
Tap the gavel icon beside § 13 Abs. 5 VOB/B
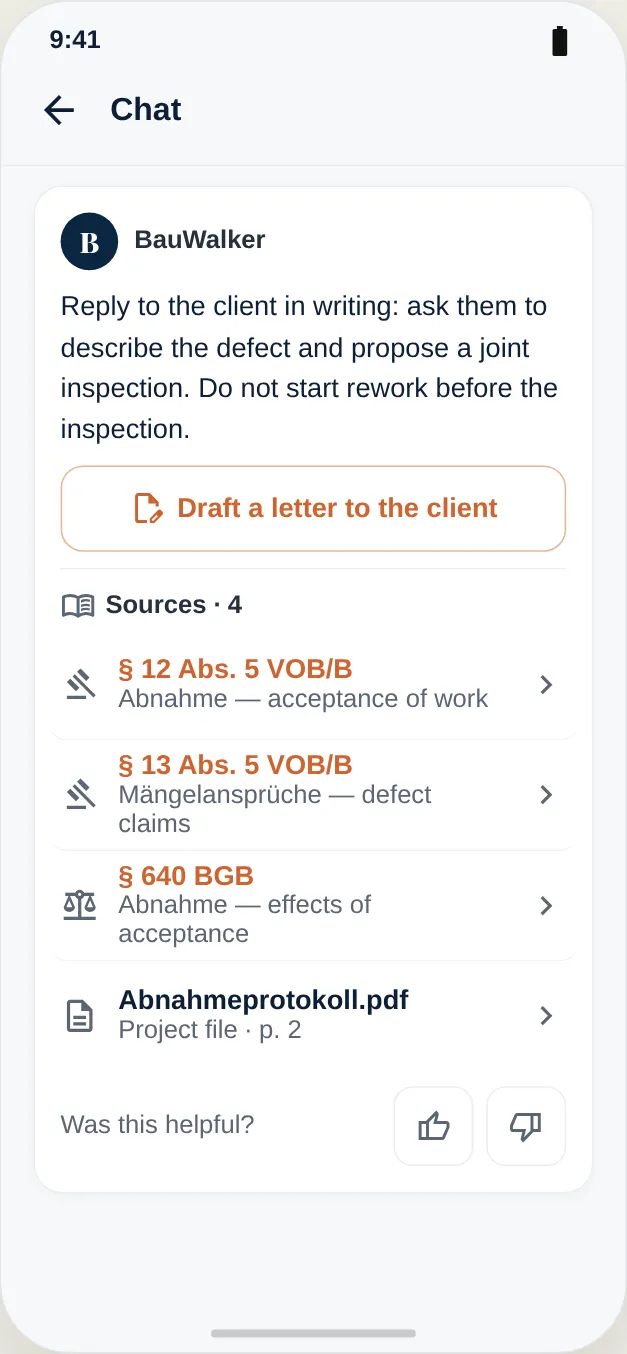(x=80, y=795)
